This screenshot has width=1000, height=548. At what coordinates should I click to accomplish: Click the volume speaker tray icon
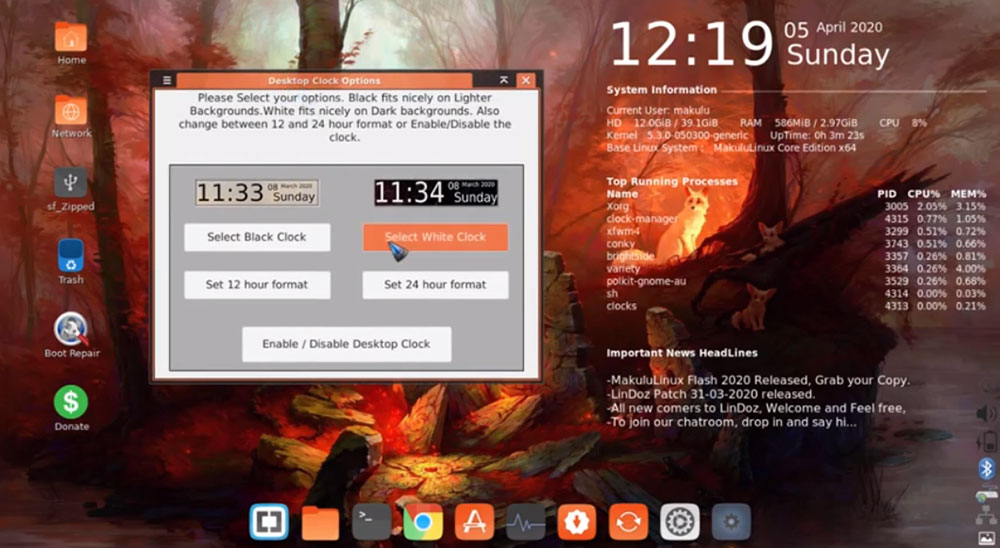(986, 414)
